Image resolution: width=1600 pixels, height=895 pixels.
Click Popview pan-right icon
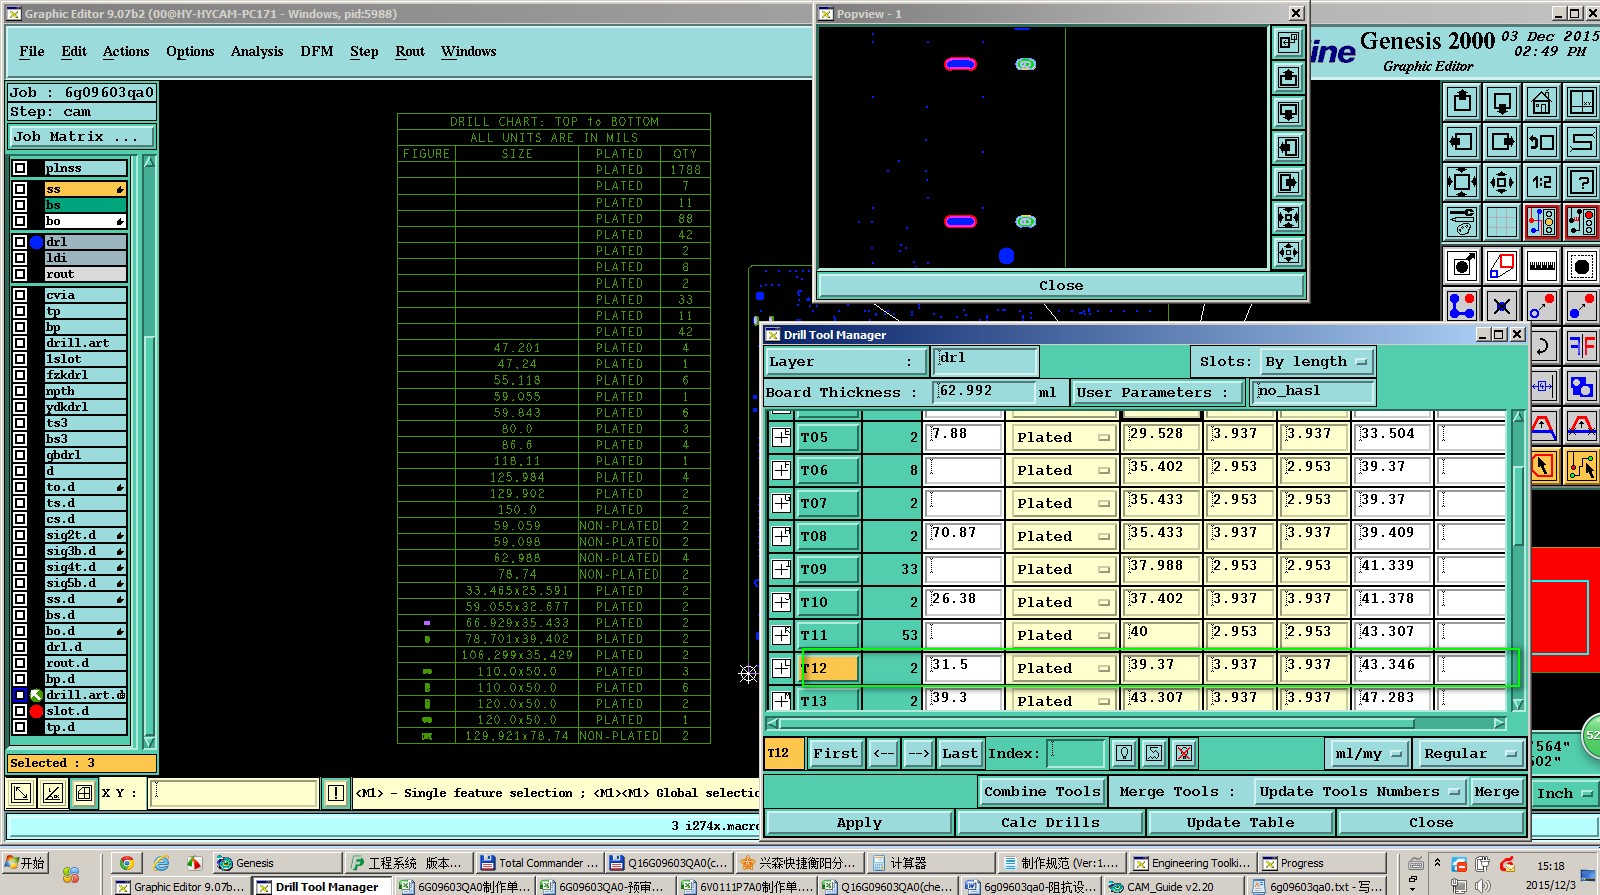[1289, 182]
